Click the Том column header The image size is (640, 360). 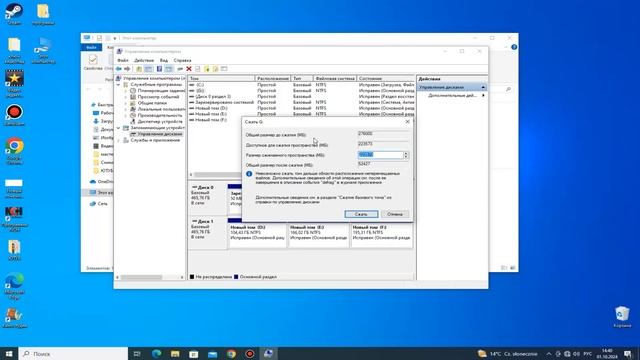tap(221, 78)
